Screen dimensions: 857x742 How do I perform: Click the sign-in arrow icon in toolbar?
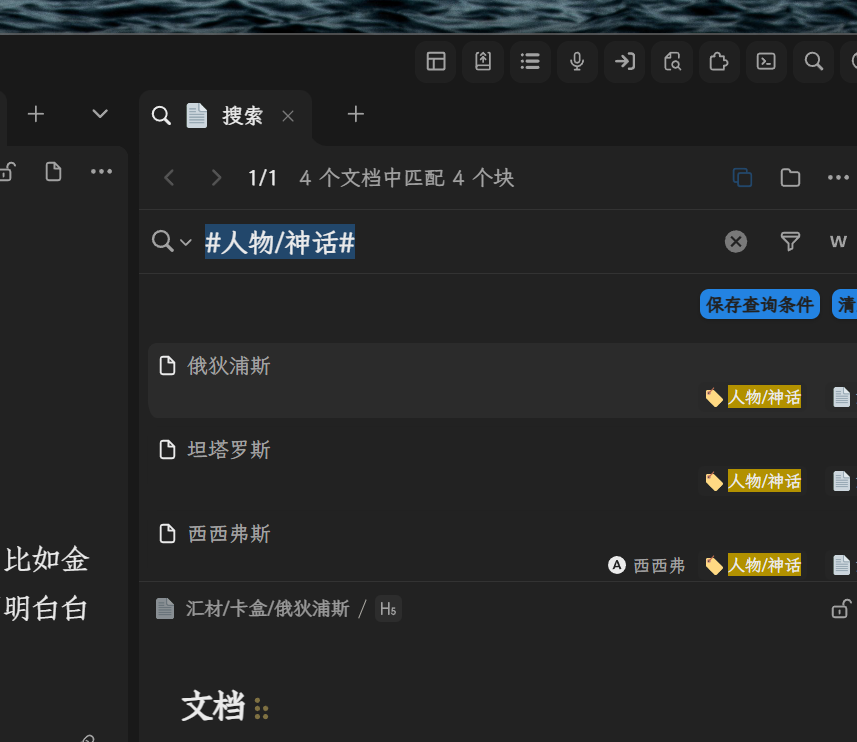[624, 61]
